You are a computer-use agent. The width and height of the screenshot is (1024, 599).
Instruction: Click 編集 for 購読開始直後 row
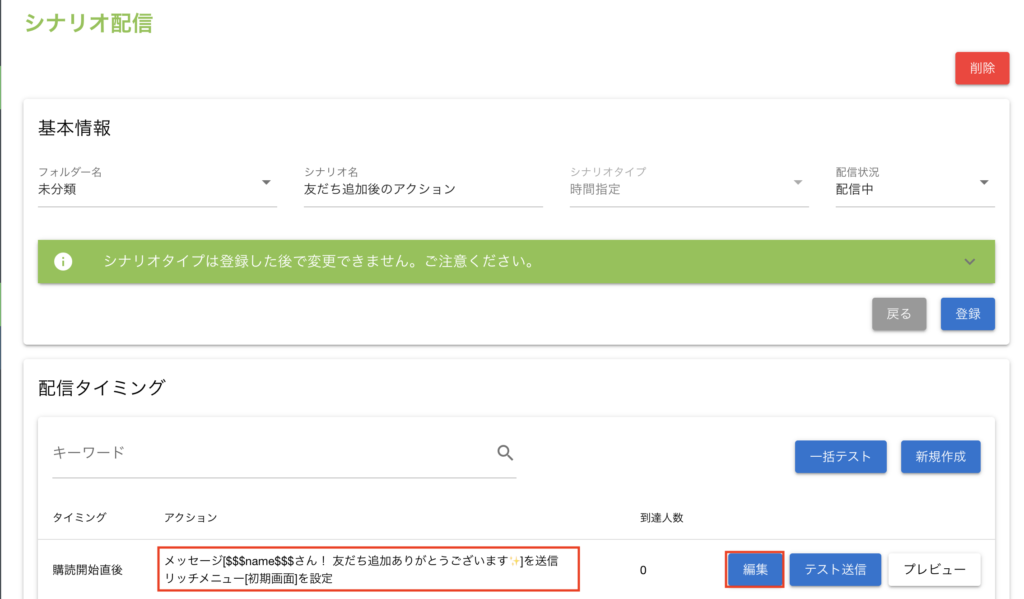tap(755, 569)
